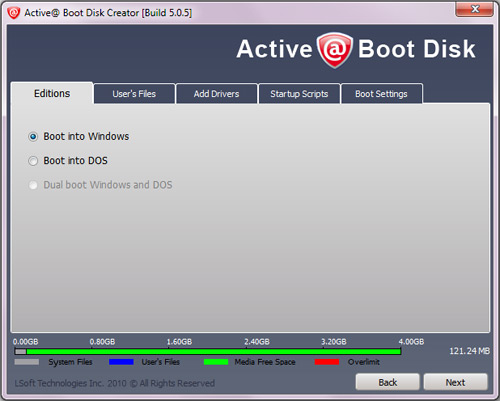Click the green media free space bar

[213, 351]
